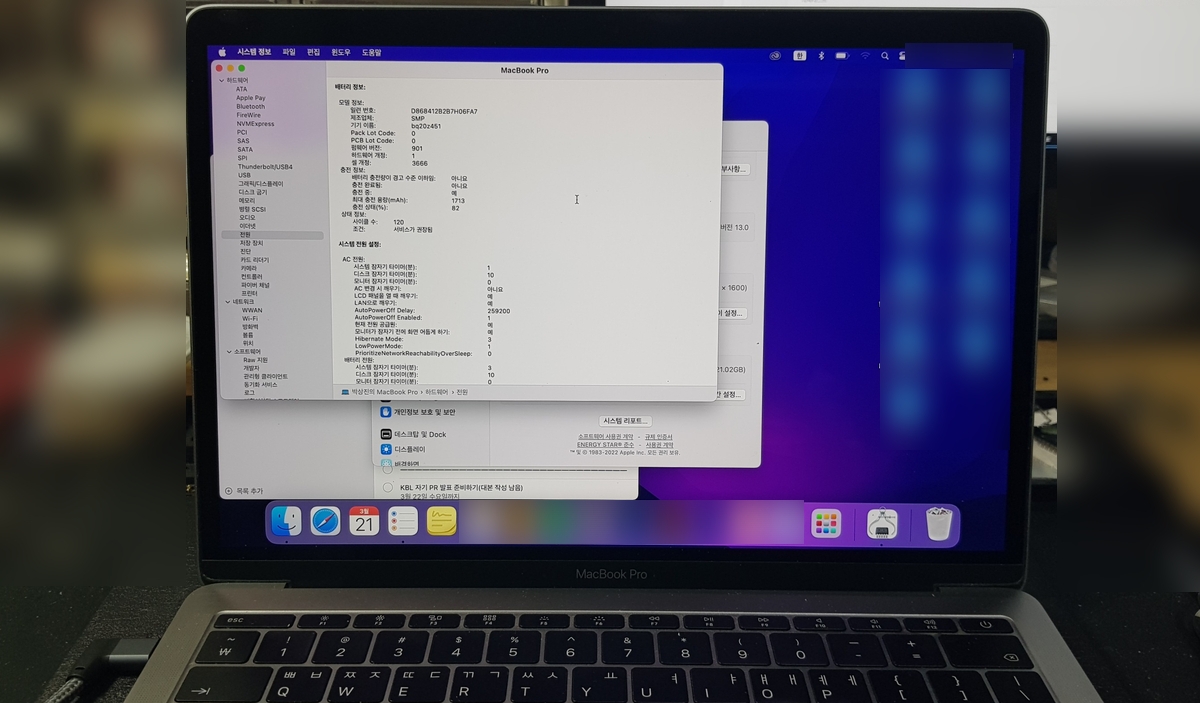Click the Korean input source (한) icon

tap(799, 55)
